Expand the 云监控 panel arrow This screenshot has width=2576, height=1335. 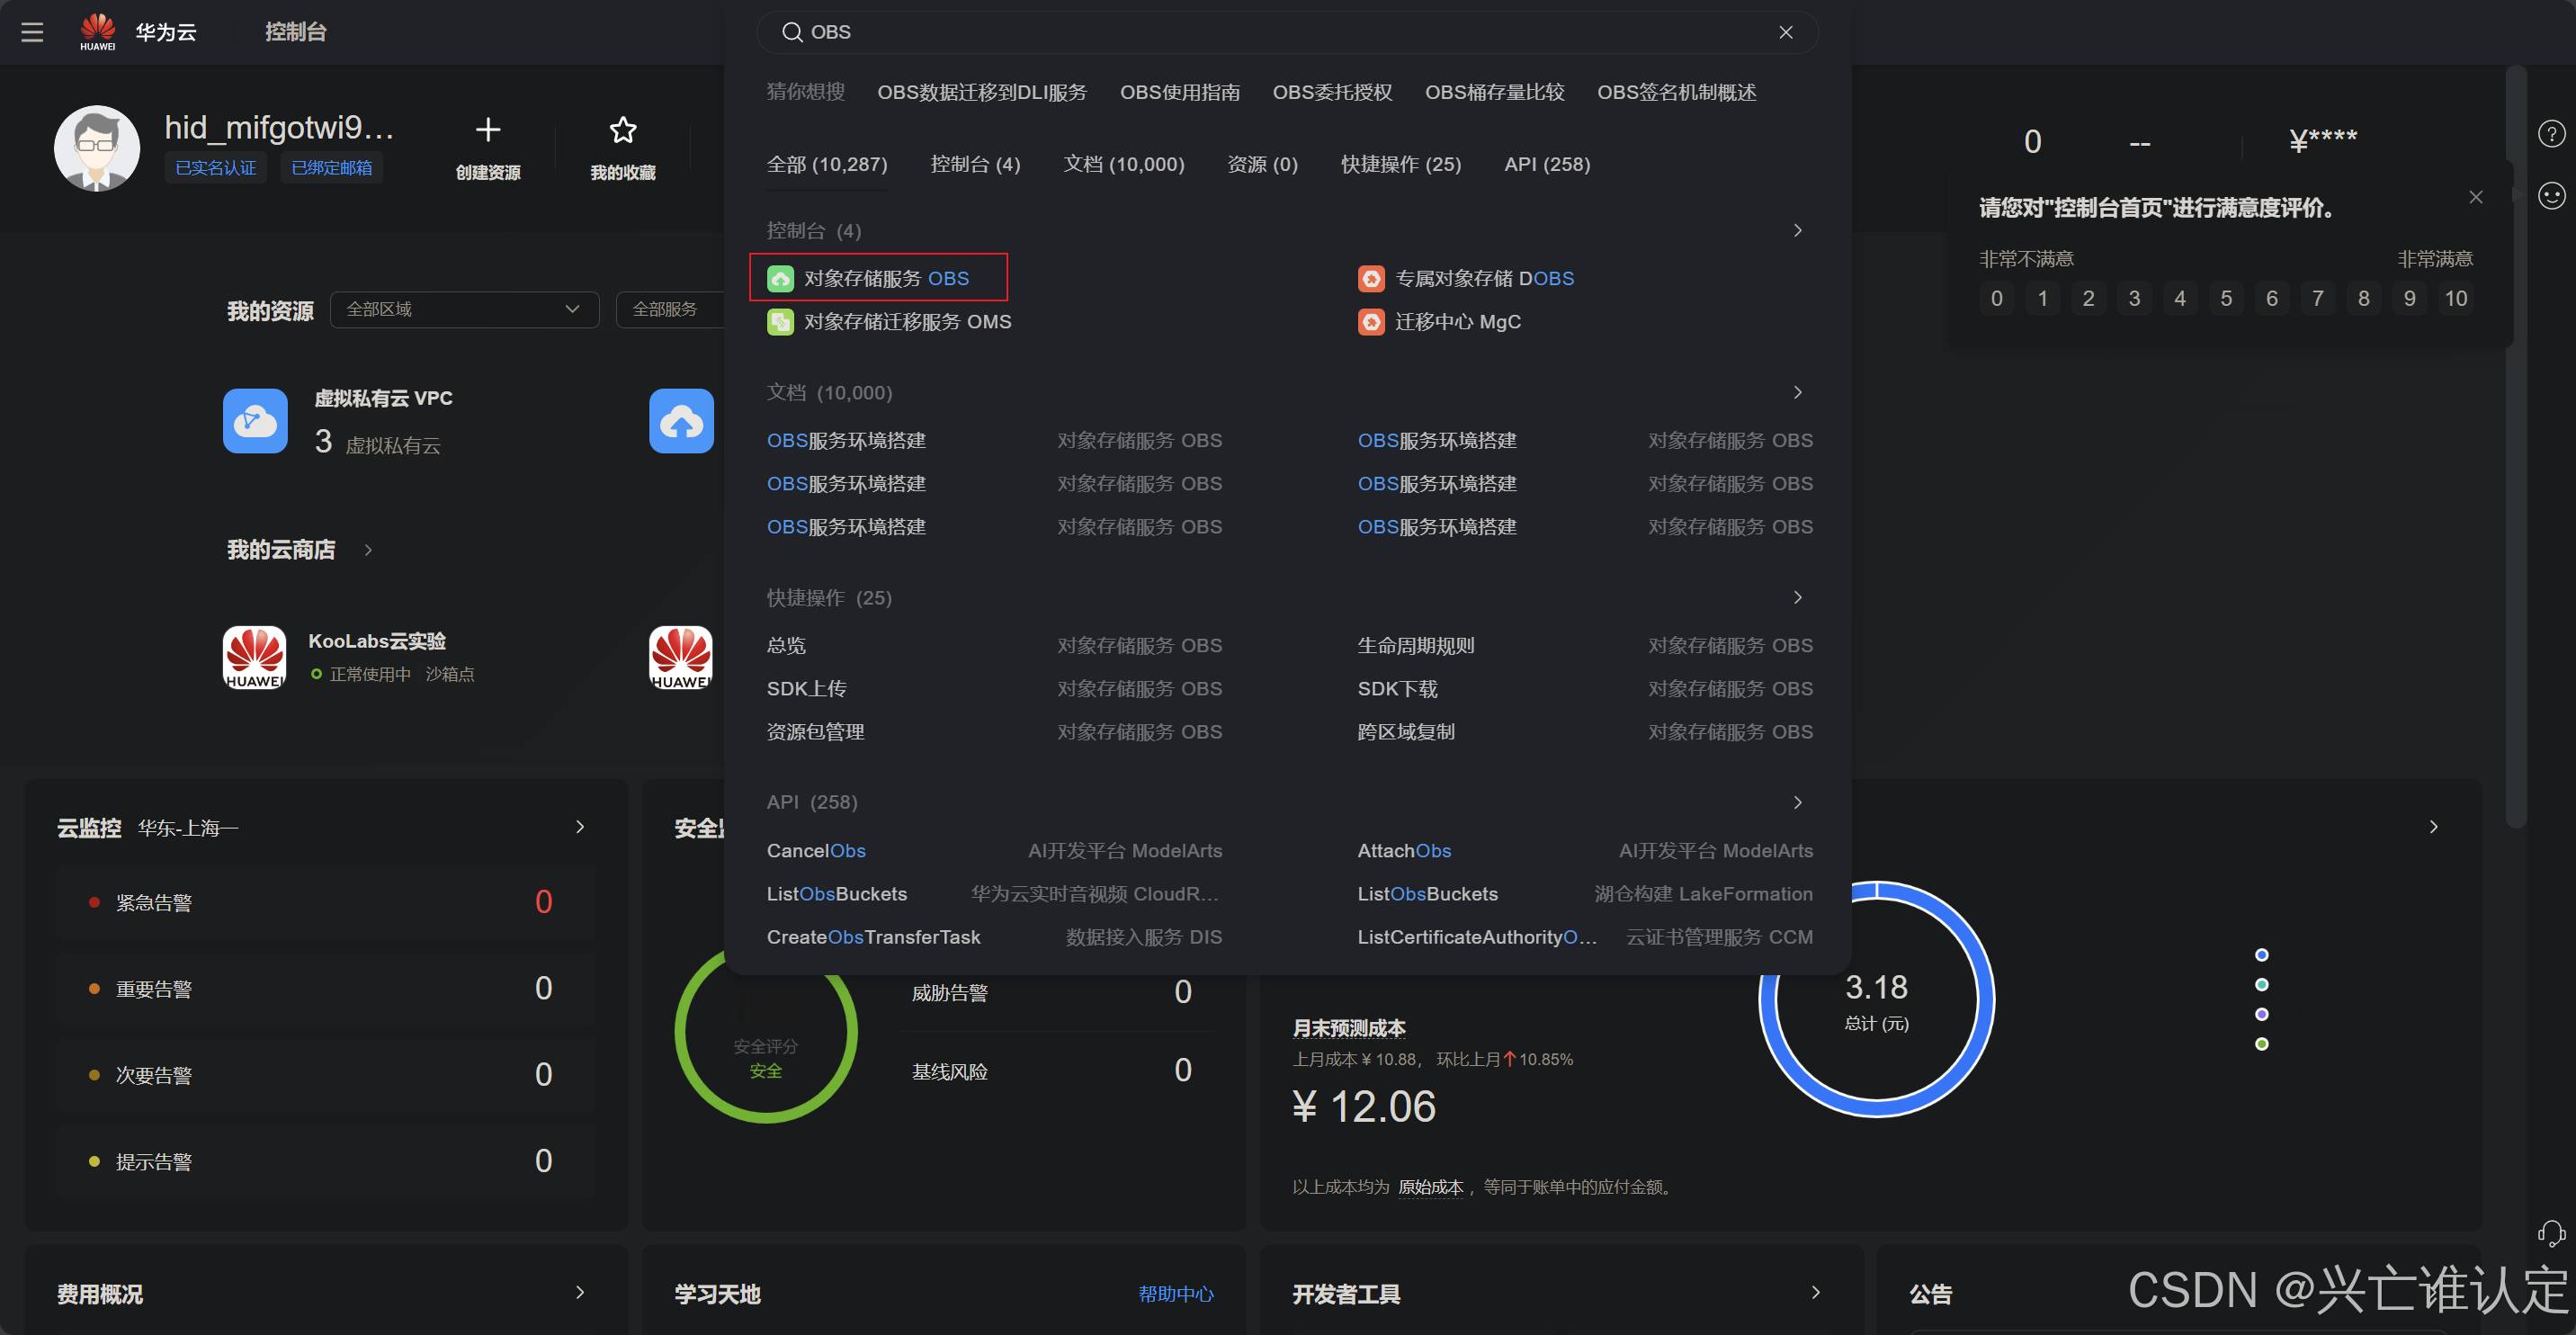[x=580, y=827]
